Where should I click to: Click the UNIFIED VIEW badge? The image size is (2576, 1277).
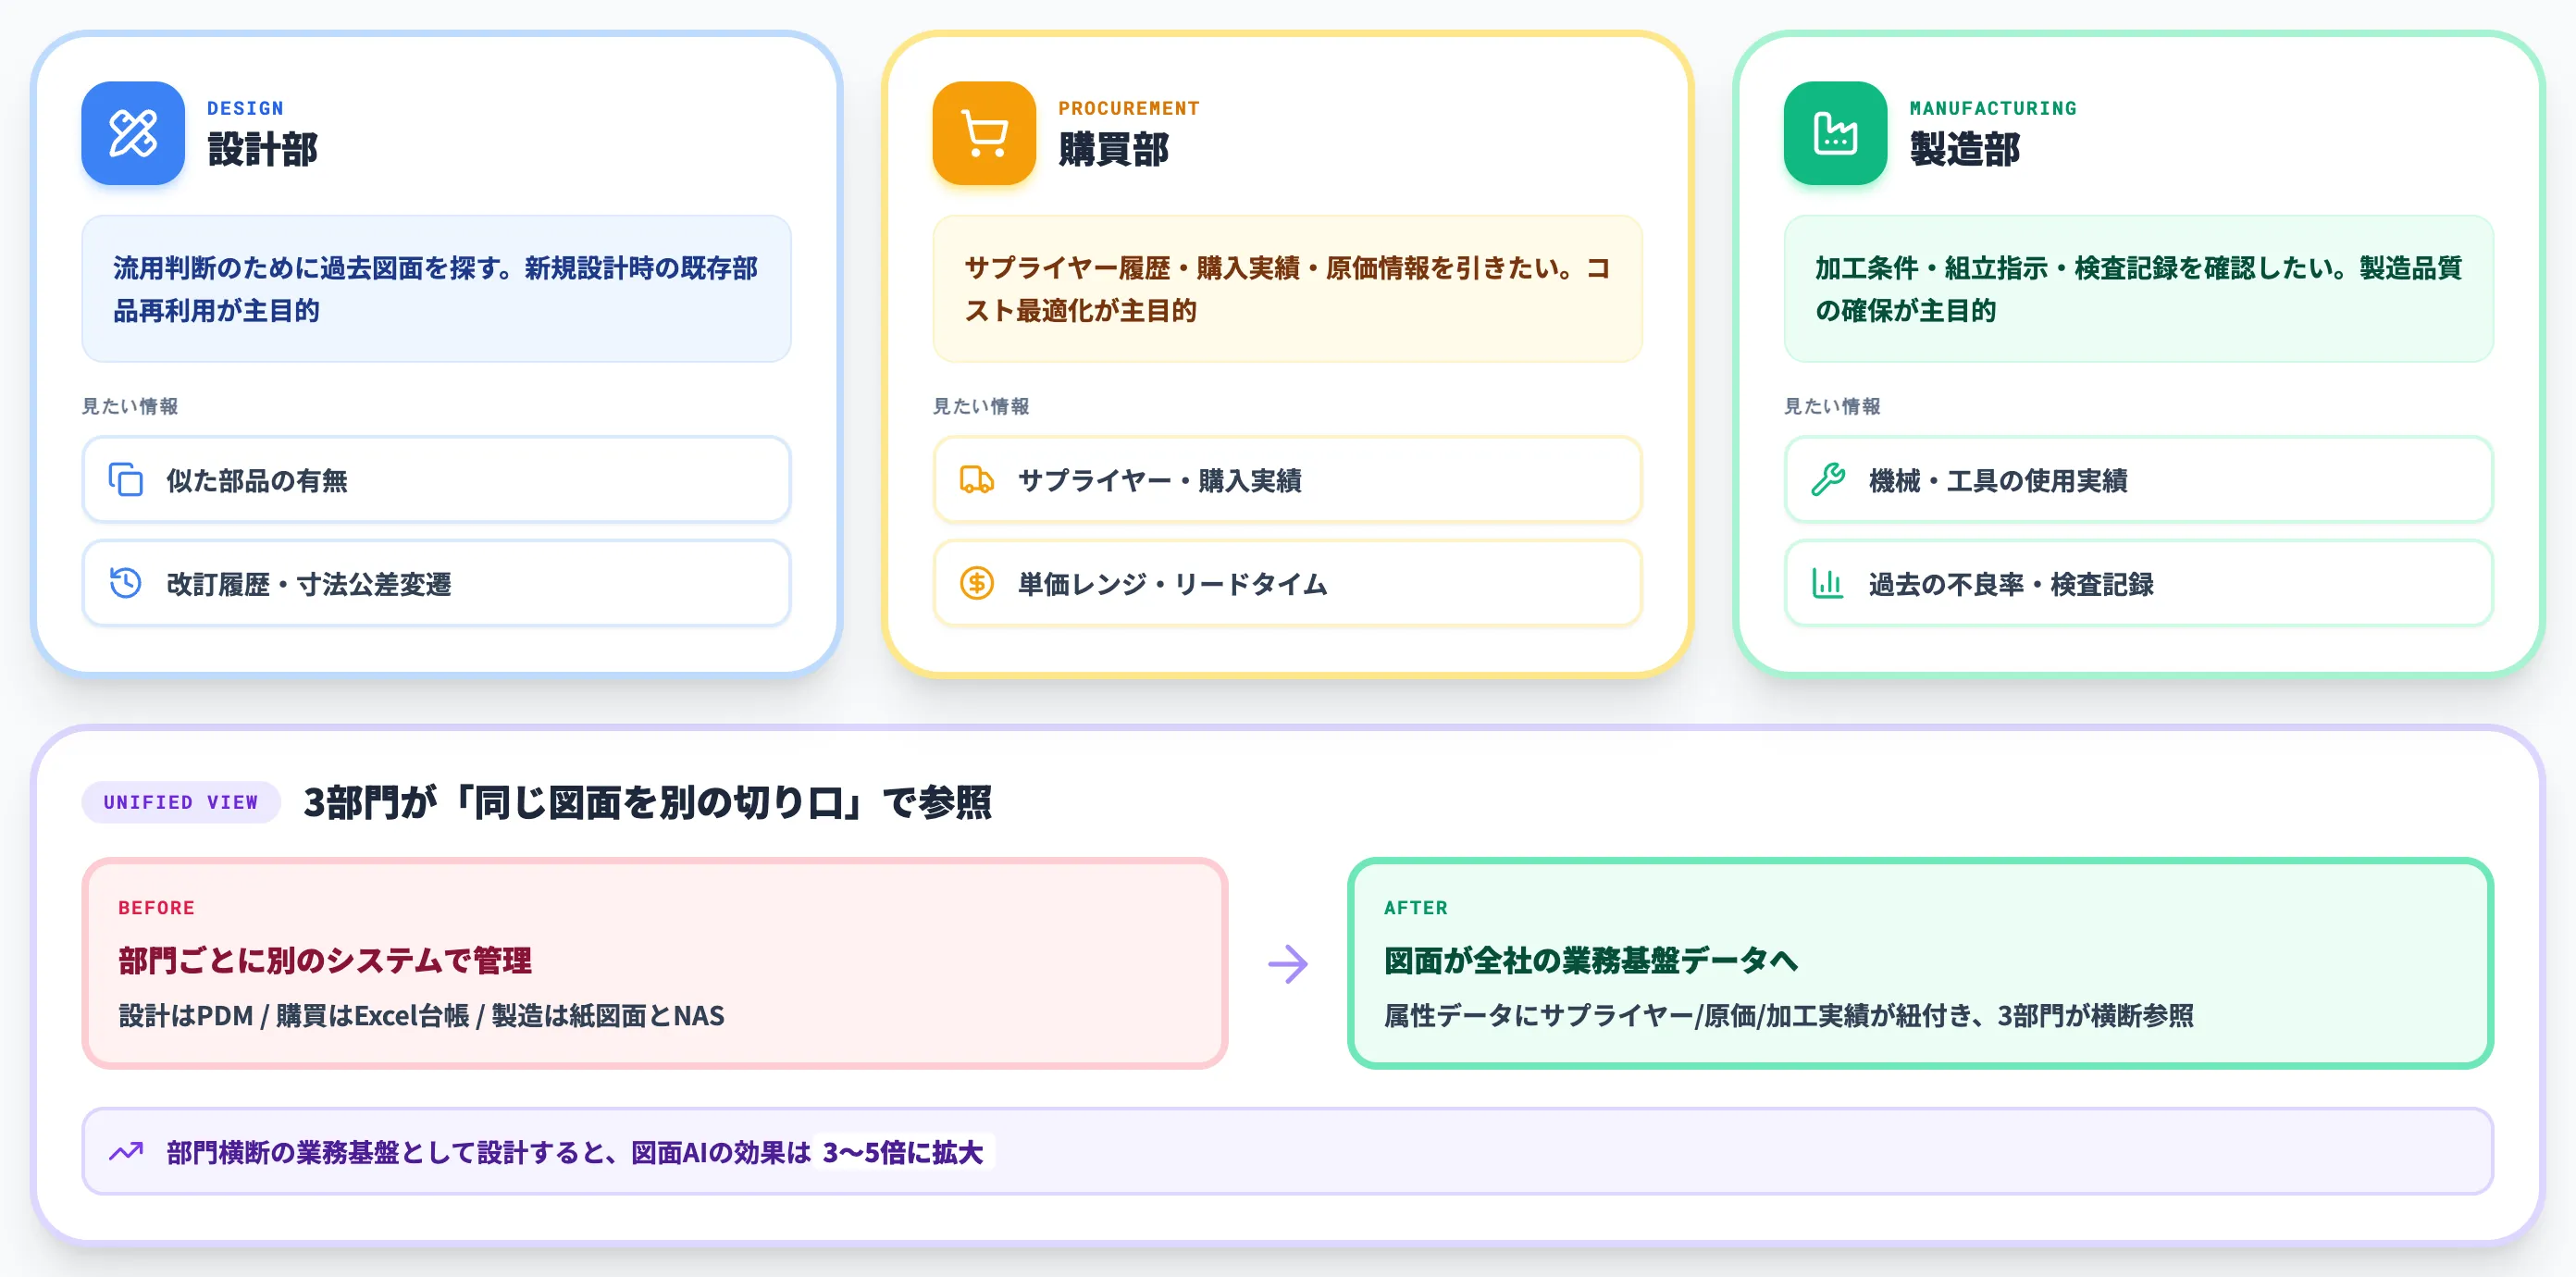click(181, 802)
